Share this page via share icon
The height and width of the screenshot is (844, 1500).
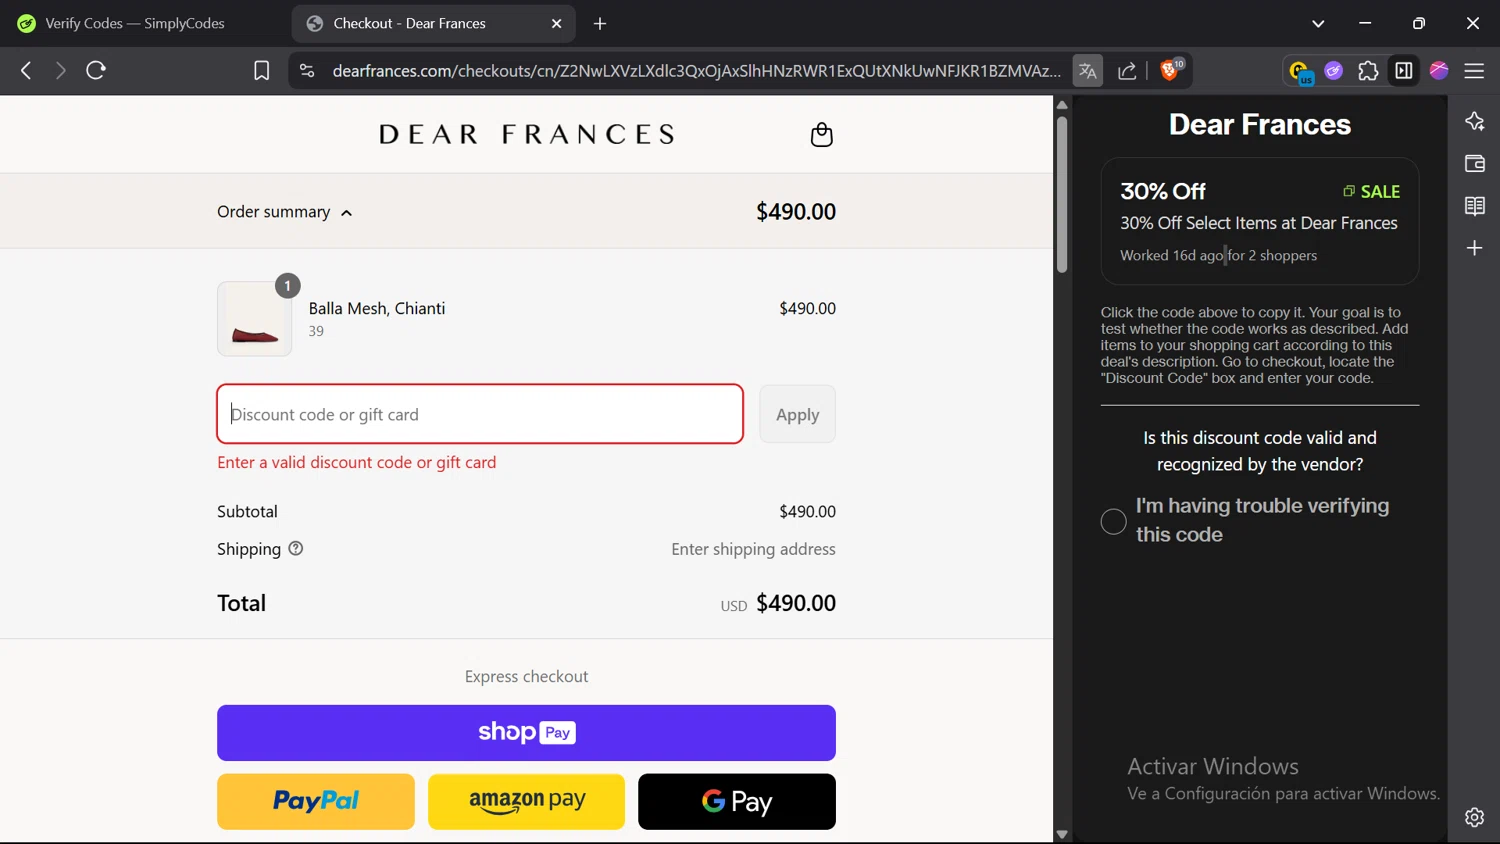tap(1127, 71)
